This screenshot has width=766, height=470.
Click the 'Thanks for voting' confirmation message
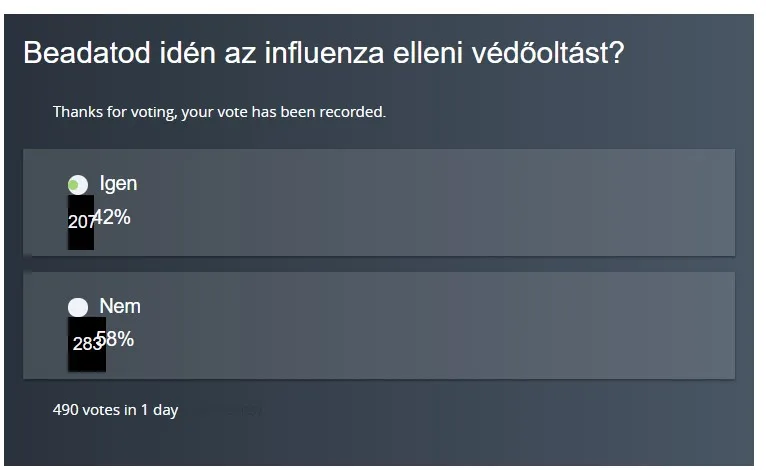(x=219, y=112)
